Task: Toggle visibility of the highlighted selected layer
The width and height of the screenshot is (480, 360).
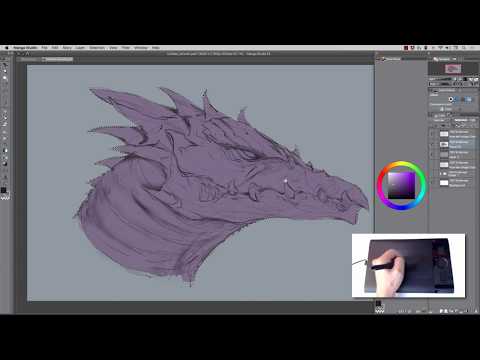Action: pos(432,144)
